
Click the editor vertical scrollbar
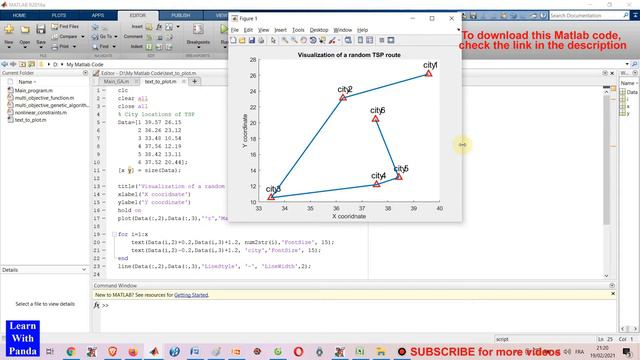tap(606, 161)
